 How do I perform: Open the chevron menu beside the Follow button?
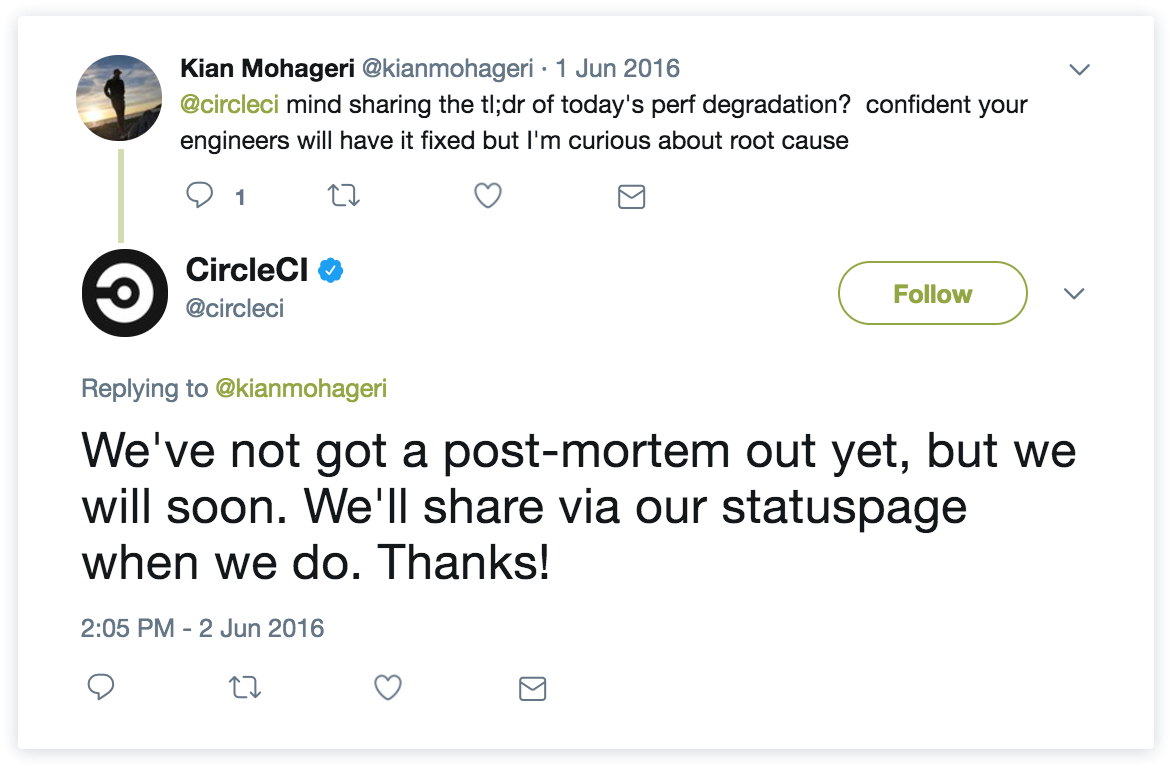click(1073, 294)
